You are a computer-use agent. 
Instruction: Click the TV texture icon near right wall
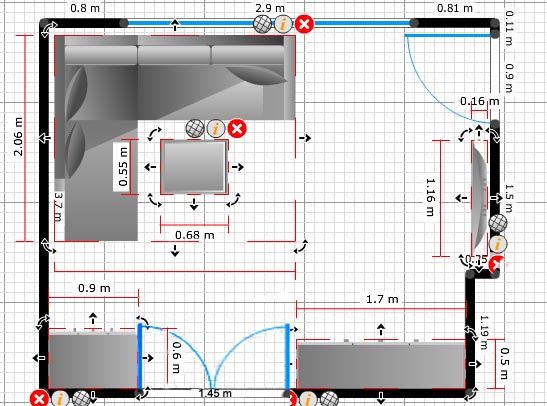498,223
